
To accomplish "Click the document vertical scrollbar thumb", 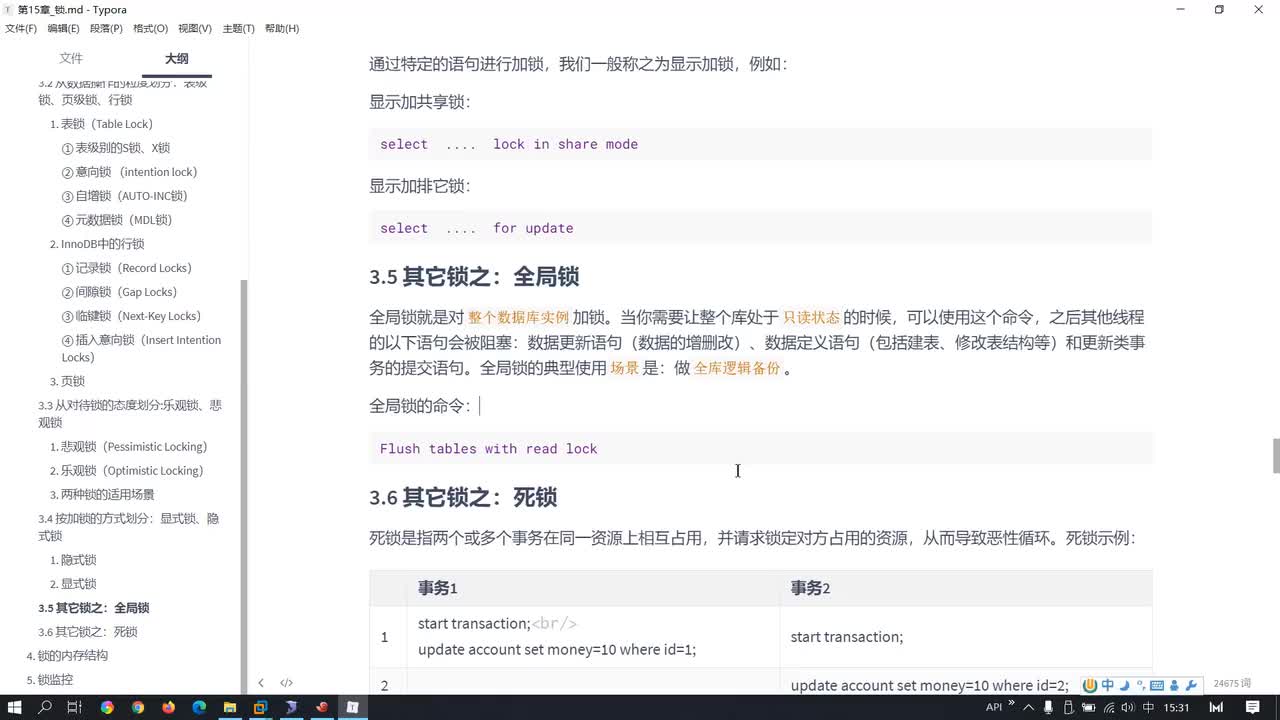I will tap(1275, 455).
